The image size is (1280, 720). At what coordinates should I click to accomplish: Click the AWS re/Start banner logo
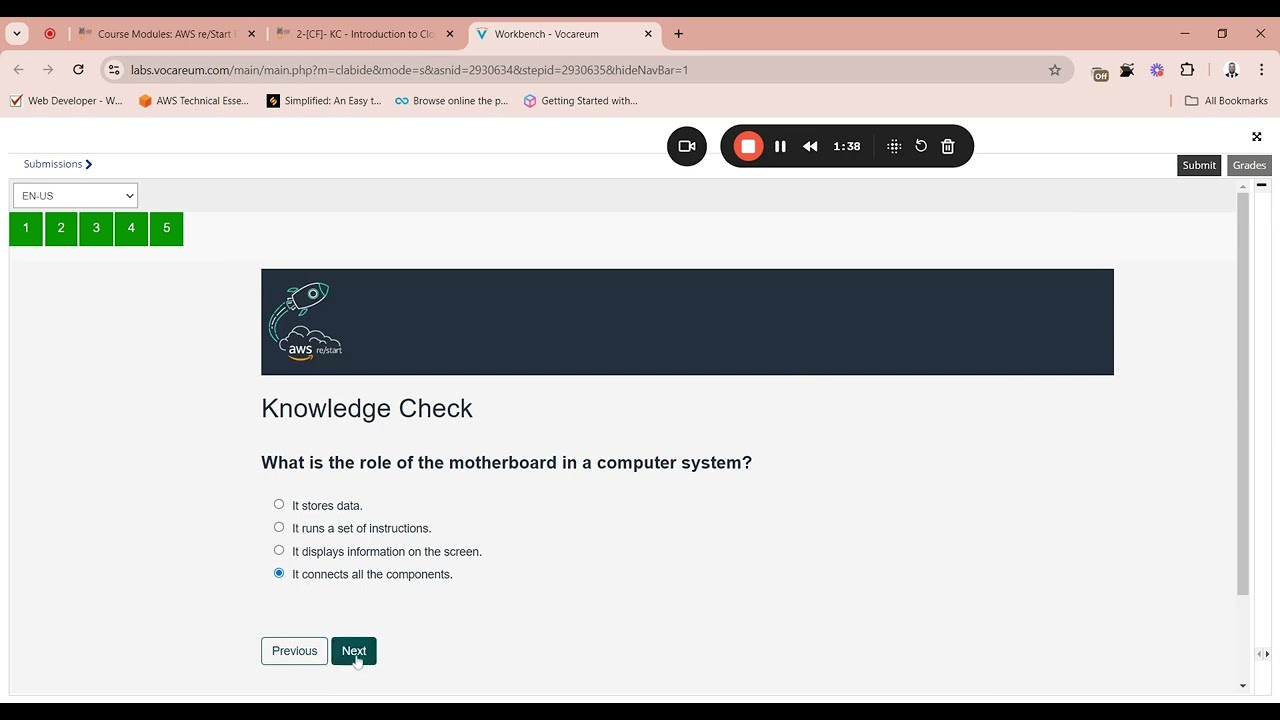point(306,321)
